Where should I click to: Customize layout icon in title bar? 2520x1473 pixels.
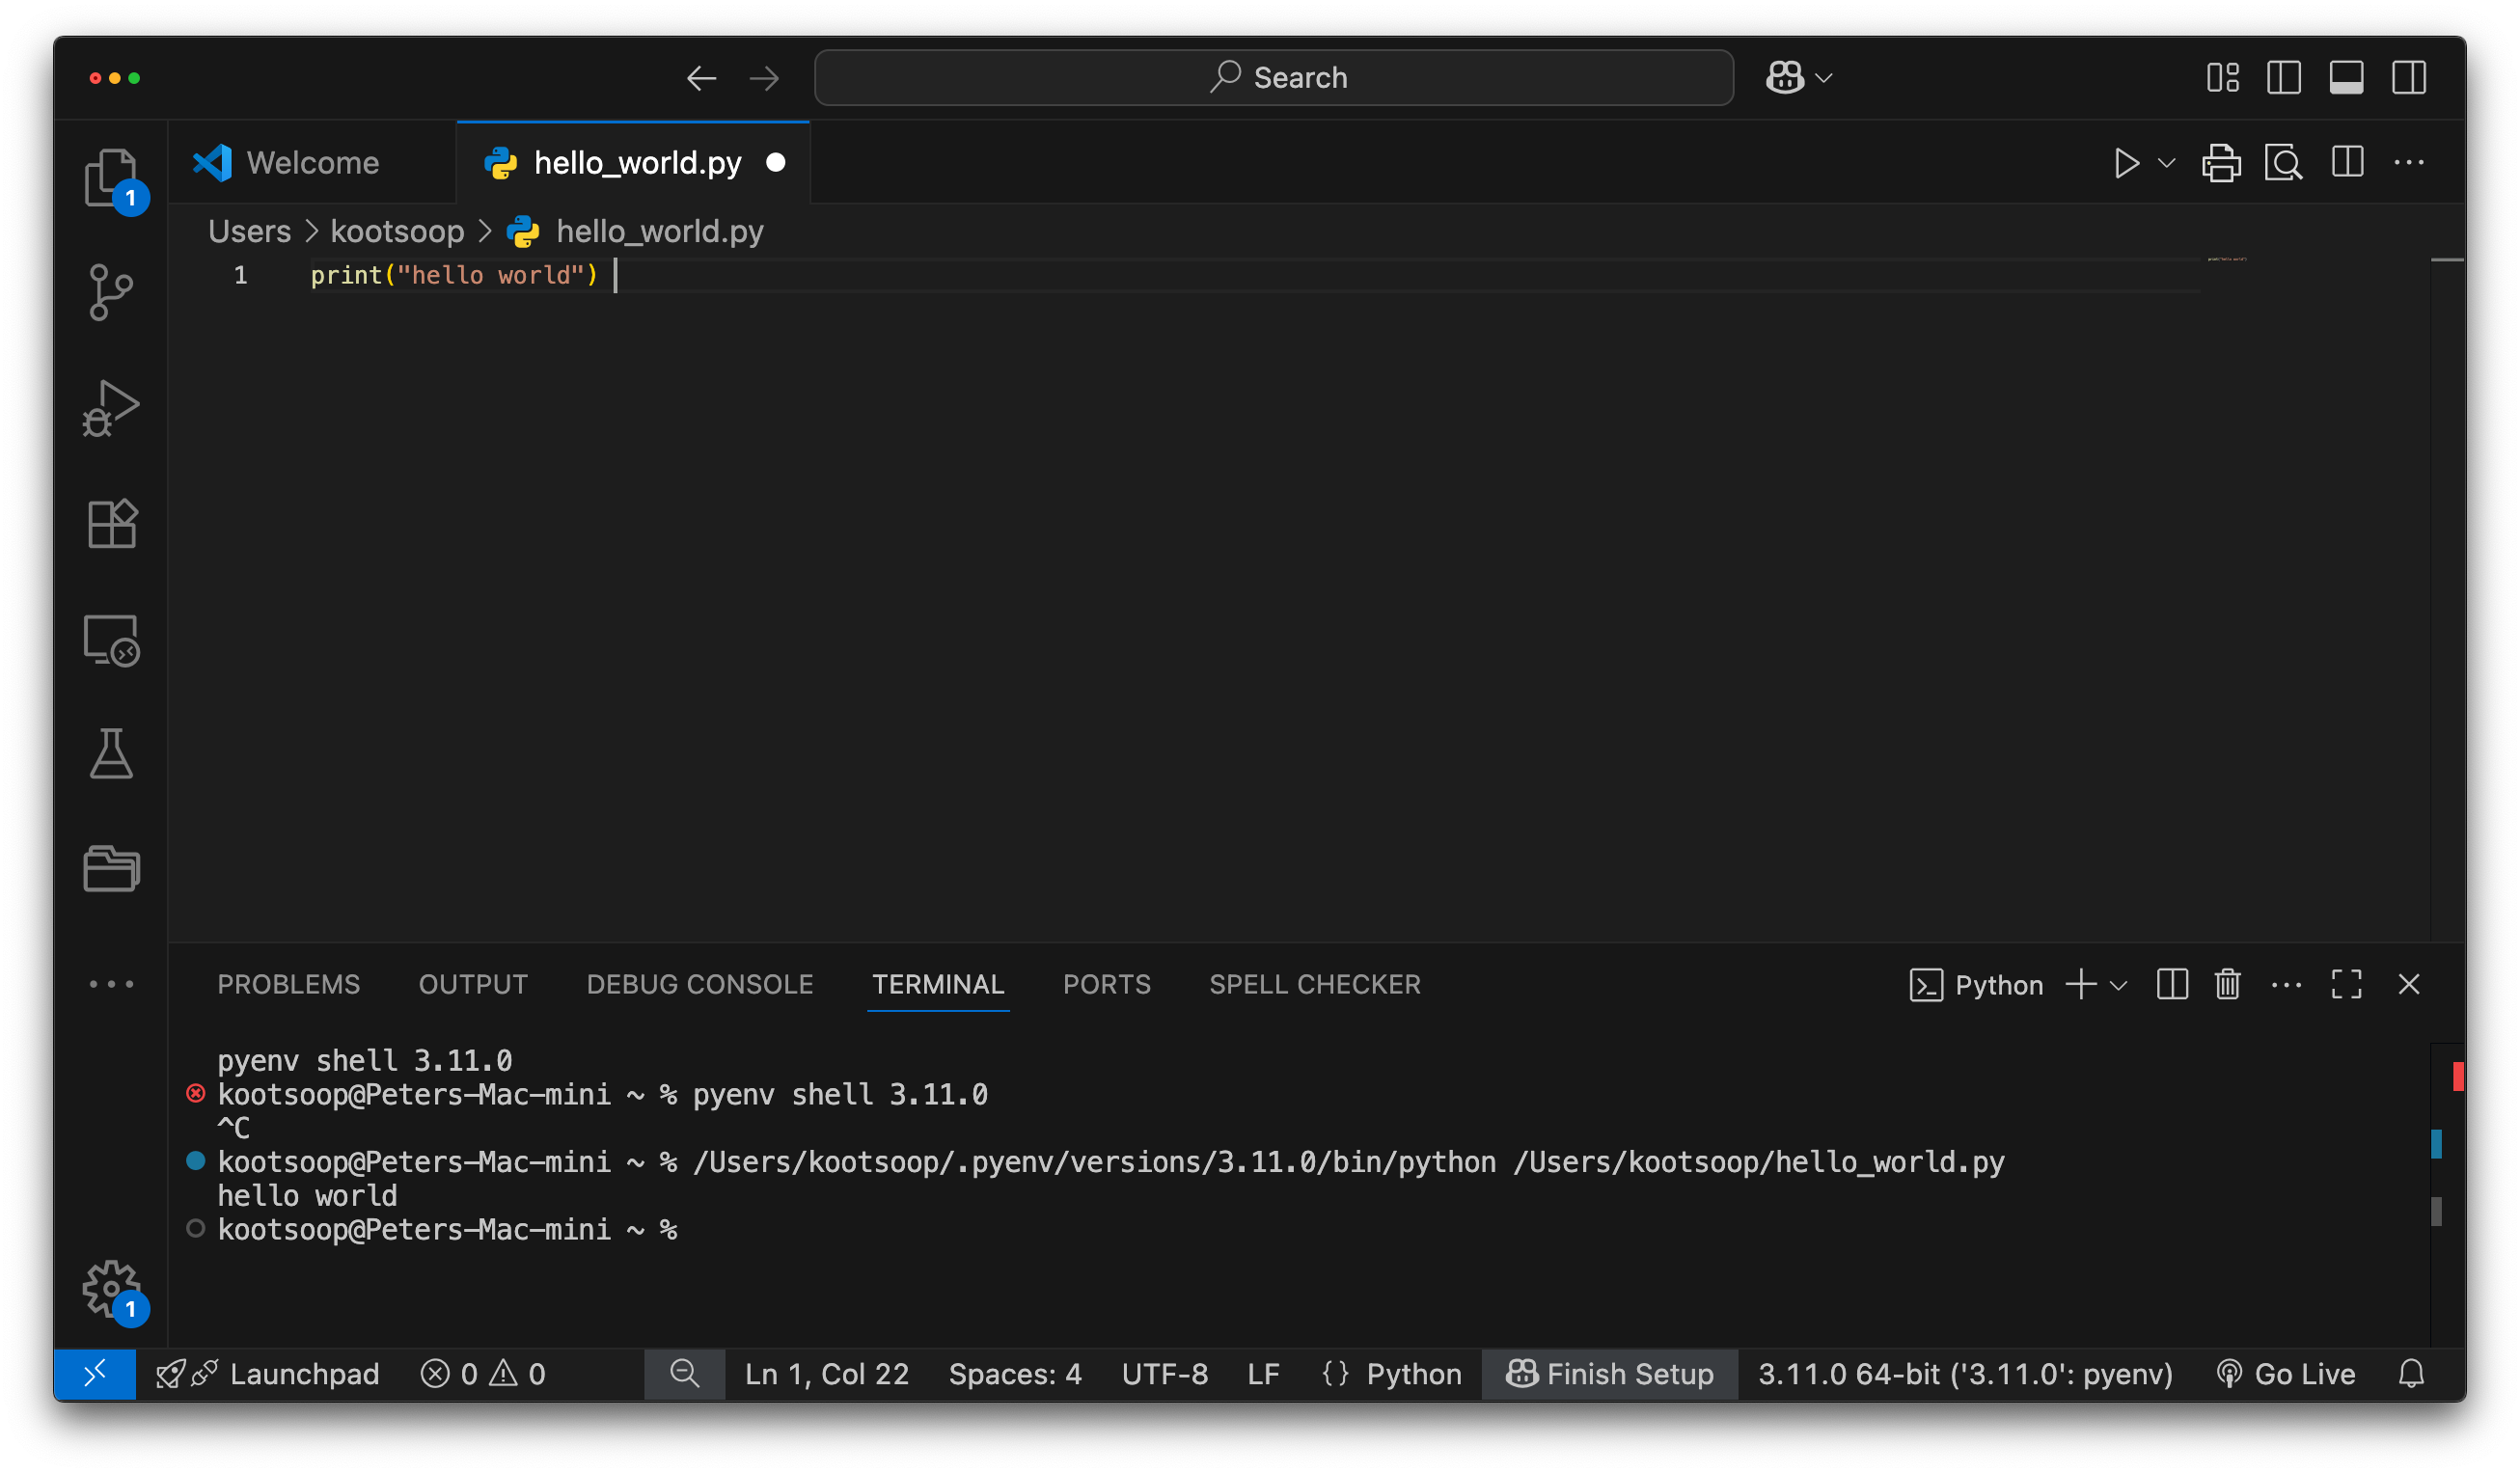[x=2223, y=78]
